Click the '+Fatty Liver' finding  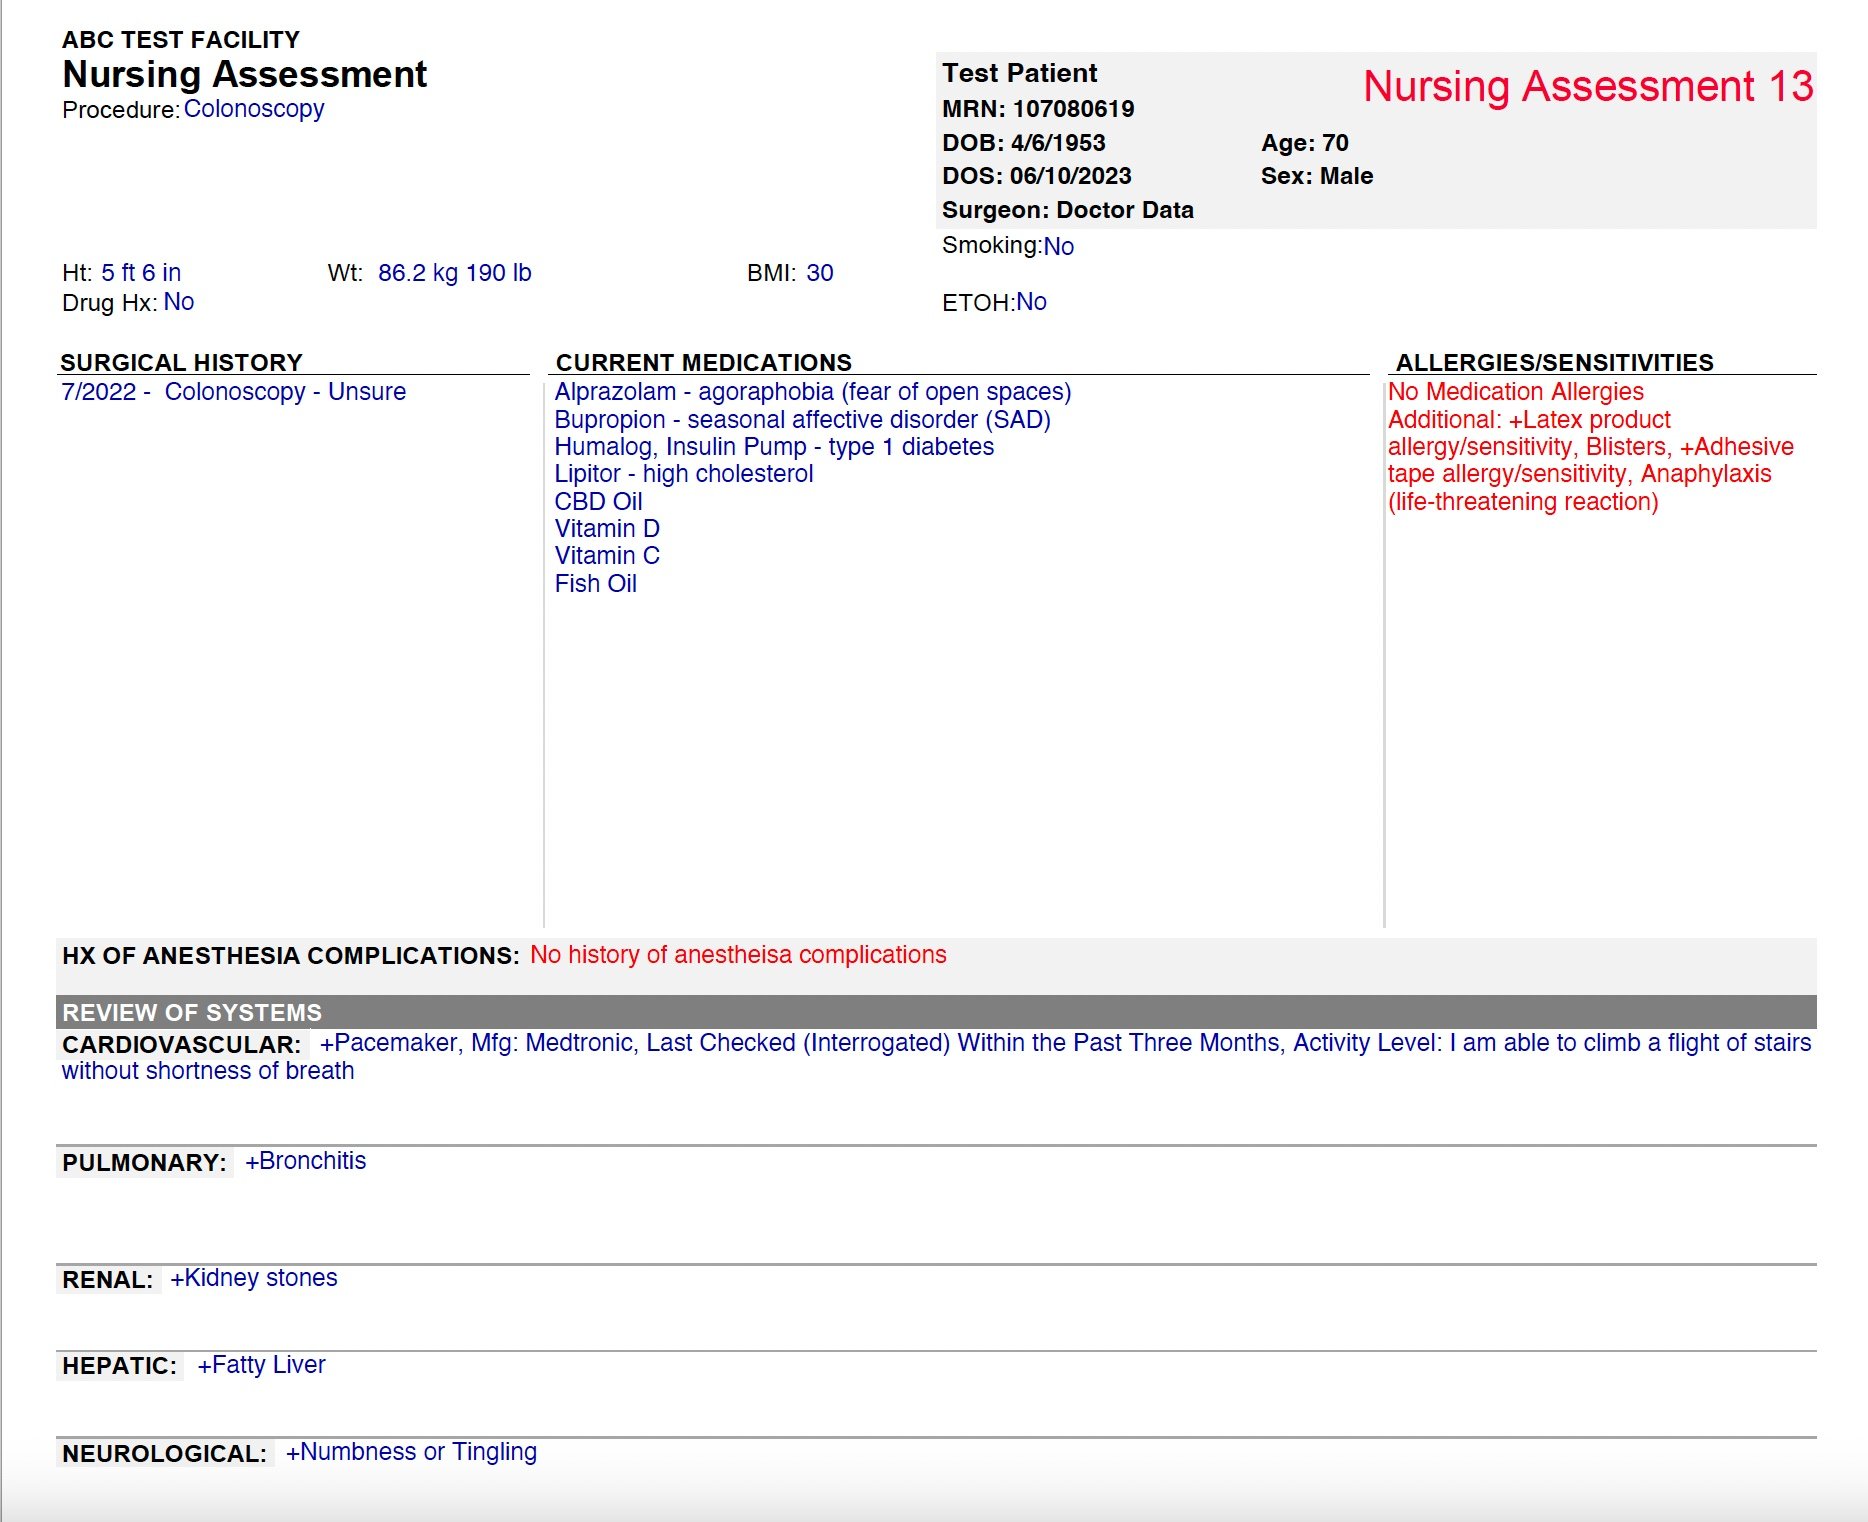click(261, 1365)
